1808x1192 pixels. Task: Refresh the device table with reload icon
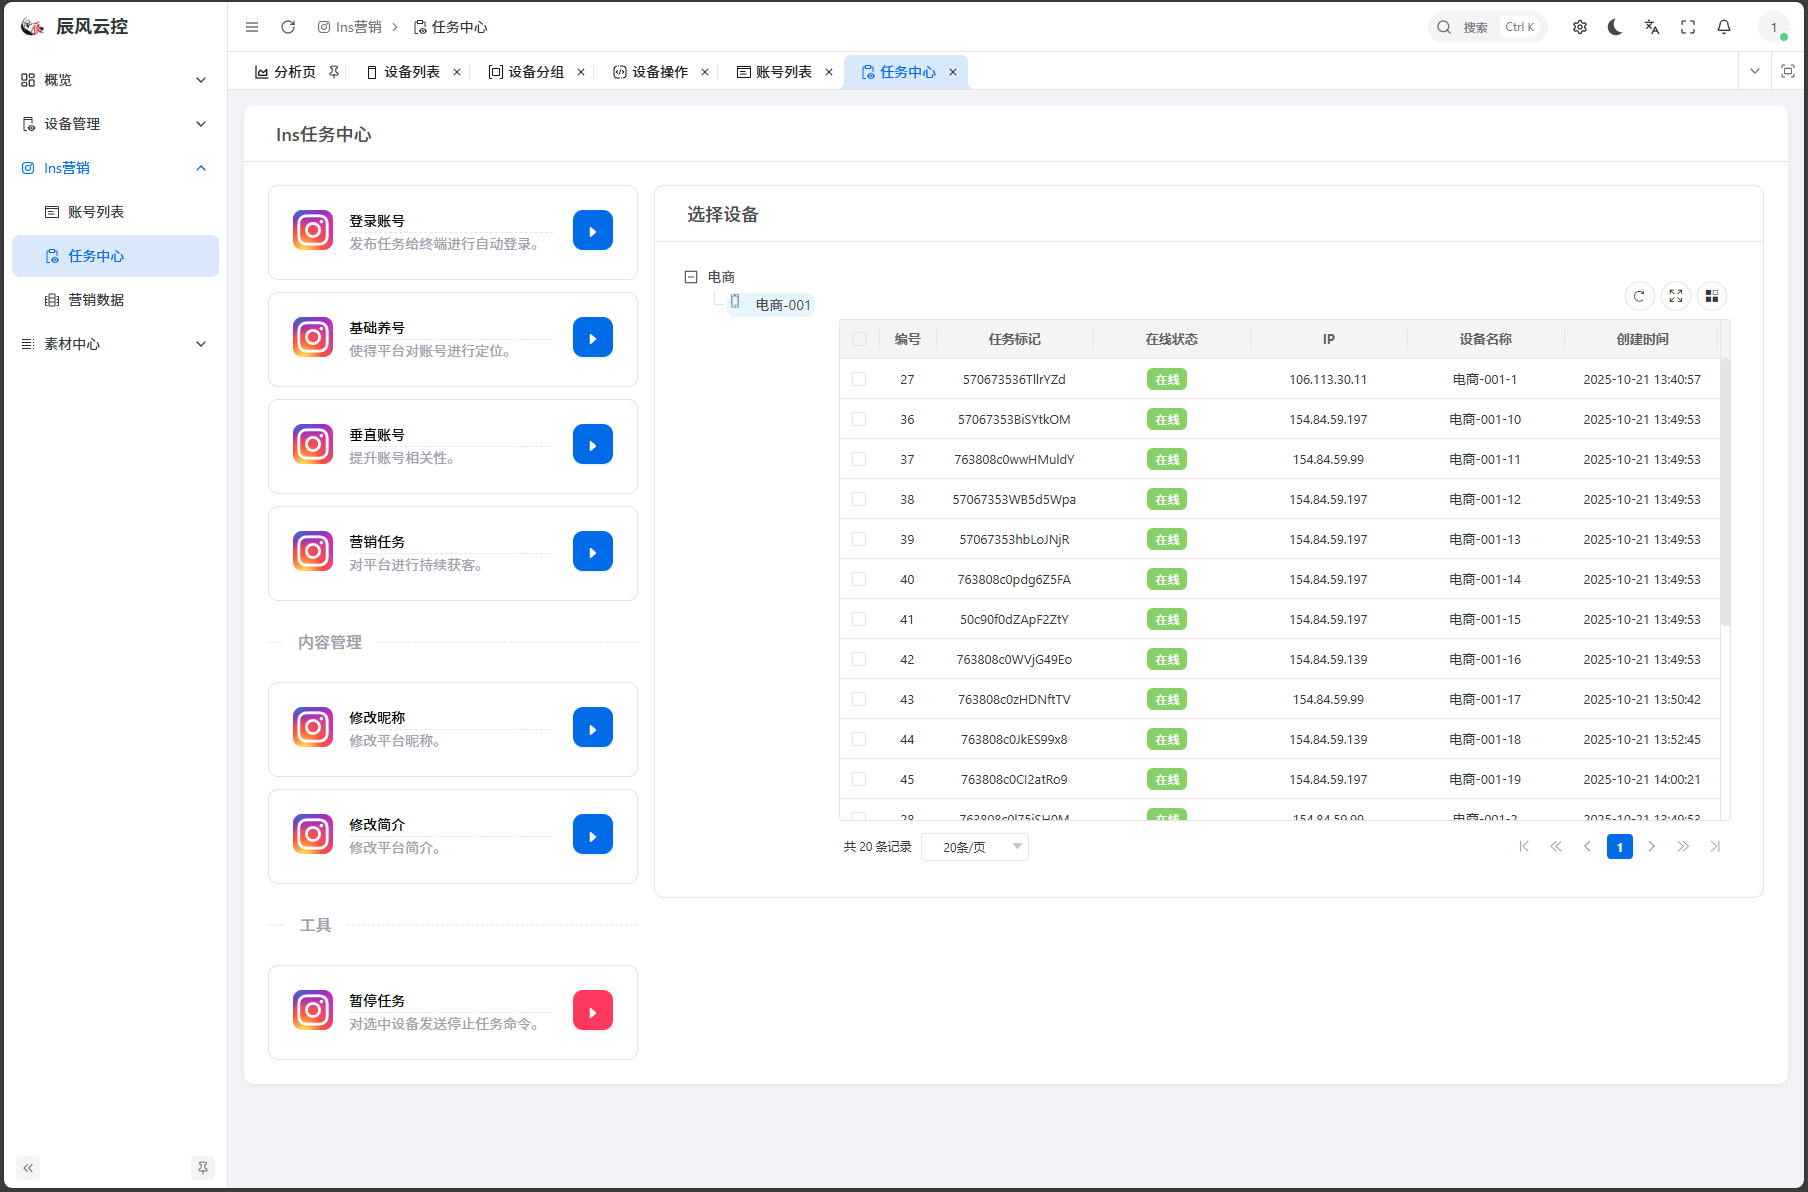(x=1638, y=296)
